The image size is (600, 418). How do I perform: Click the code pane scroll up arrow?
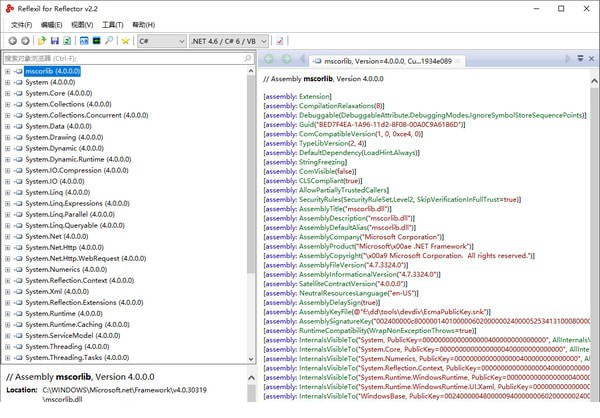point(594,81)
